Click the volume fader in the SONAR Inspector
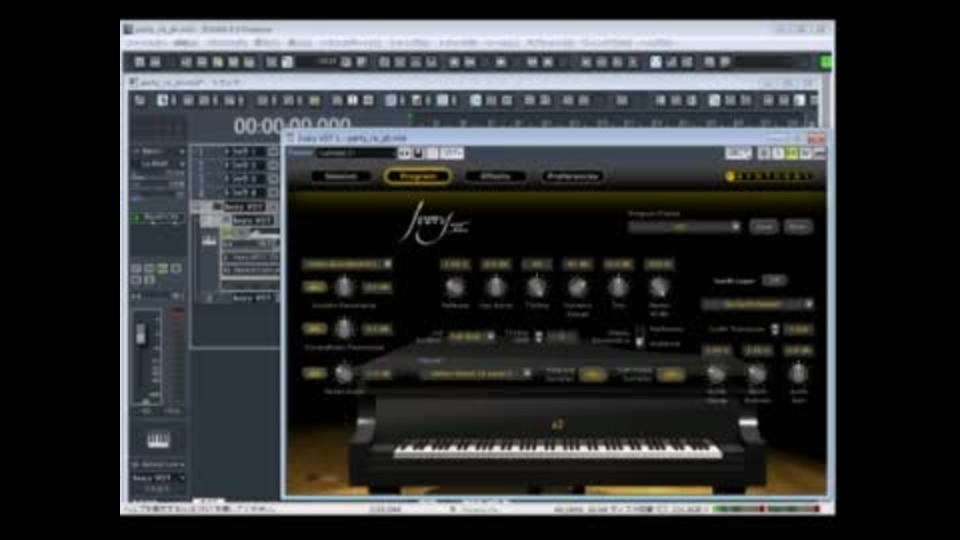Screen dimensions: 960x540 click(141, 335)
